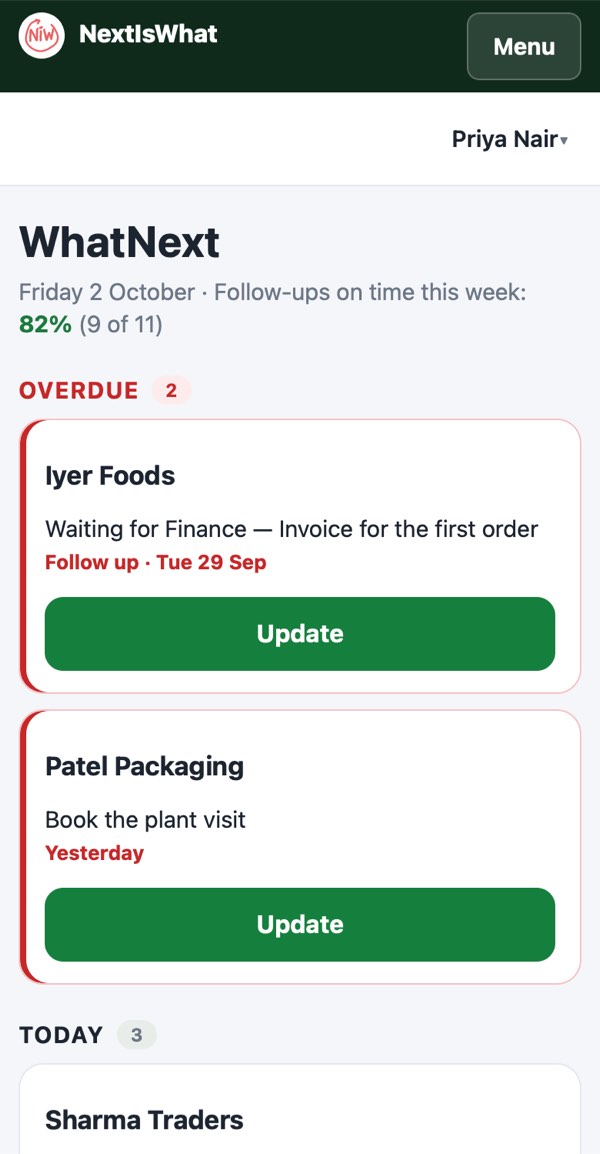Update the Iyer Foods follow-up
The image size is (600, 1154).
pos(300,634)
